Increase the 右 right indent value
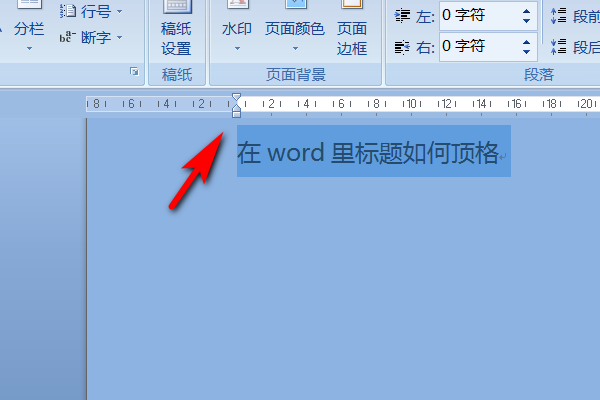The height and width of the screenshot is (400, 600). tap(527, 42)
